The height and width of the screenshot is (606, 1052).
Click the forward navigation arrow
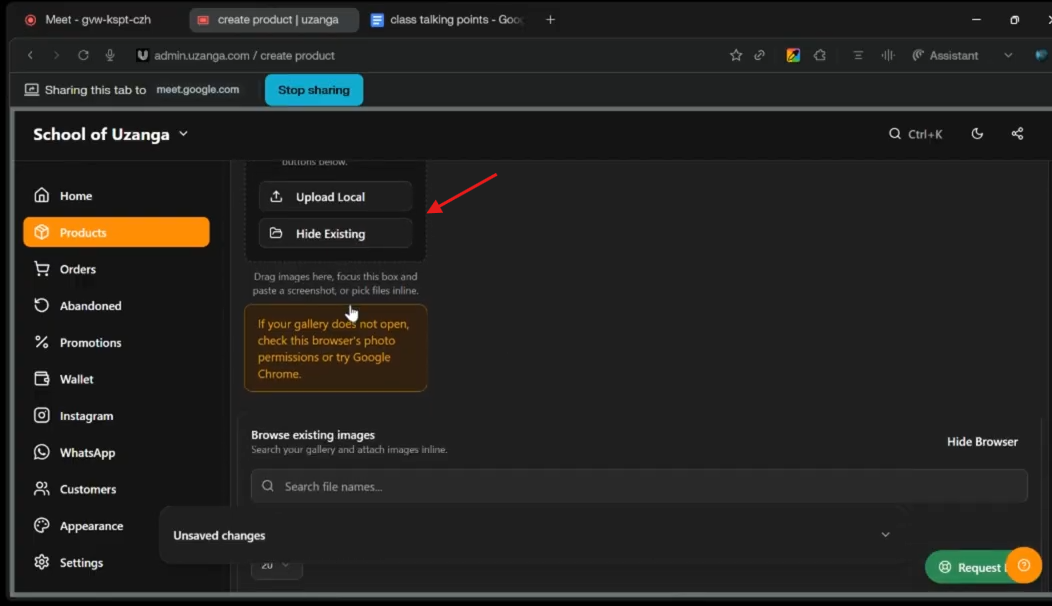56,55
